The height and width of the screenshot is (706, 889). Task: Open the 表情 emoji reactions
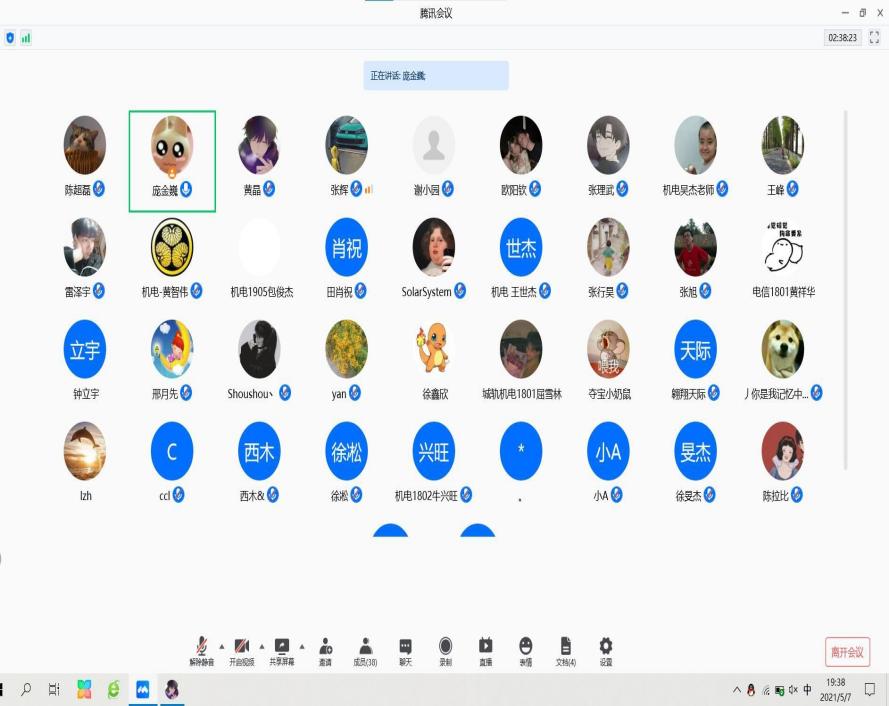point(525,646)
